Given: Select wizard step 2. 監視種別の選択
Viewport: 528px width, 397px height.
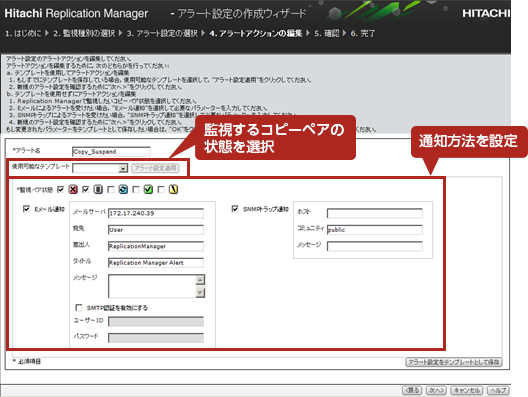Looking at the screenshot, I should 84,33.
